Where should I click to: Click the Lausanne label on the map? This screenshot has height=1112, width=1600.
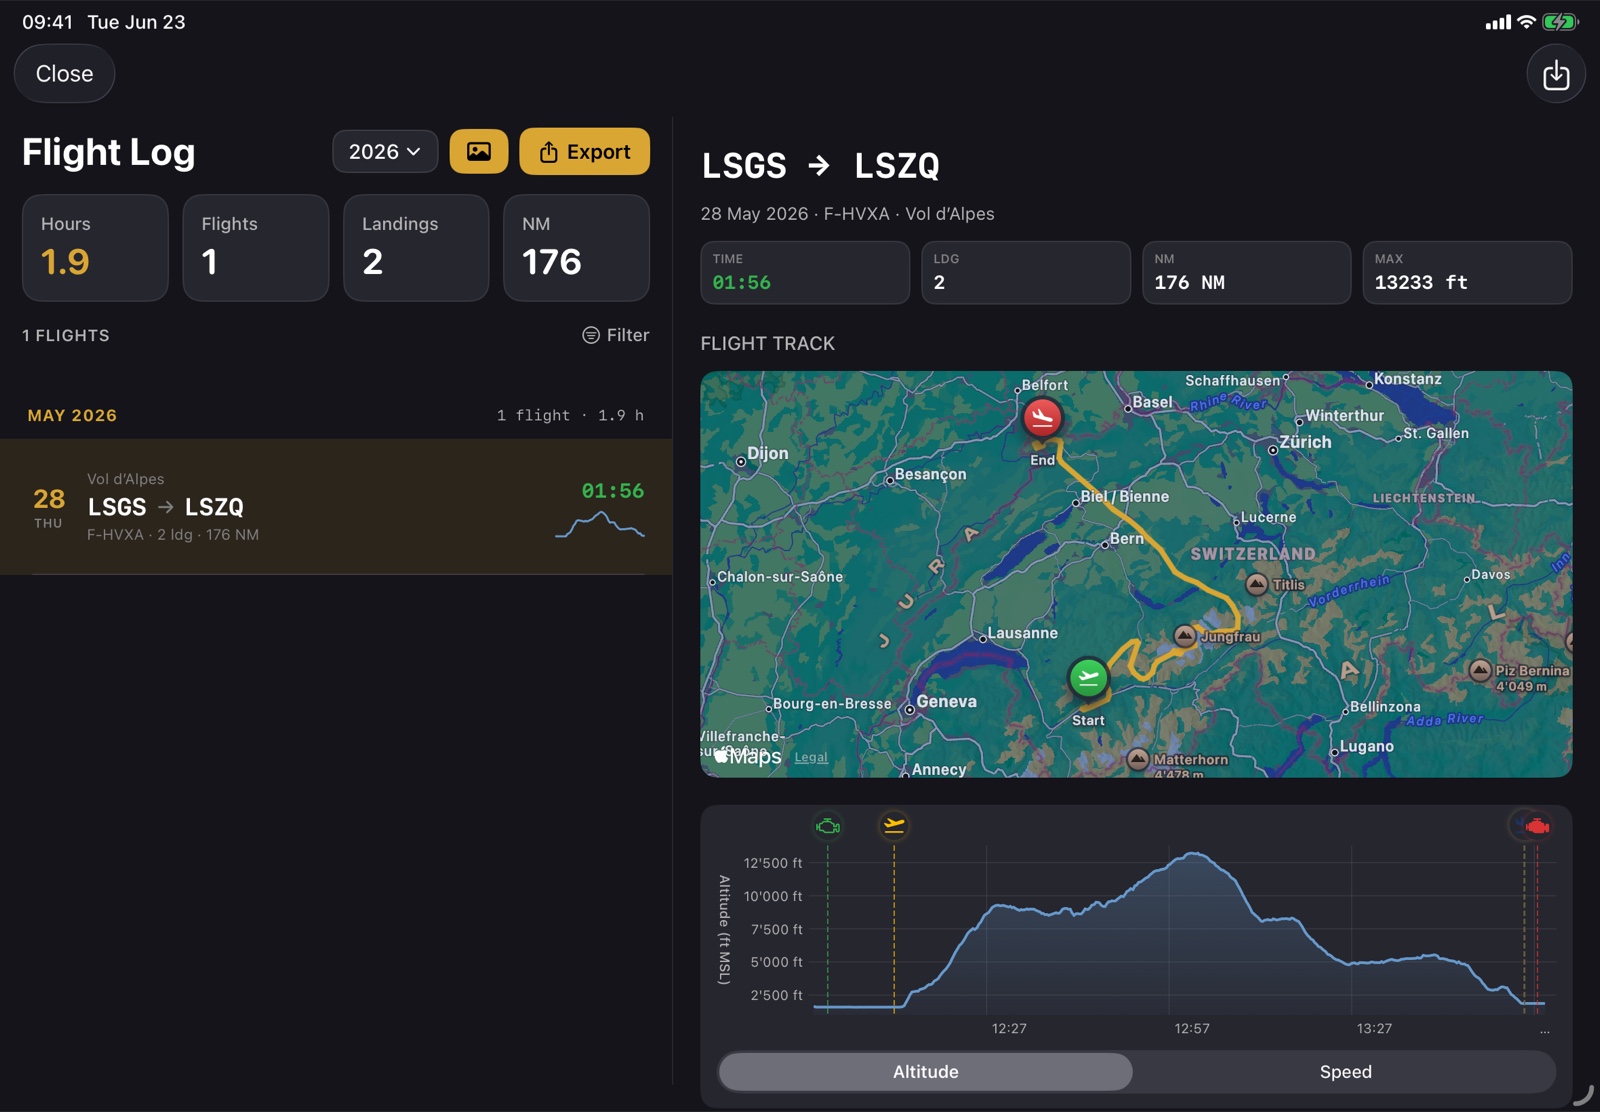pyautogui.click(x=1022, y=634)
